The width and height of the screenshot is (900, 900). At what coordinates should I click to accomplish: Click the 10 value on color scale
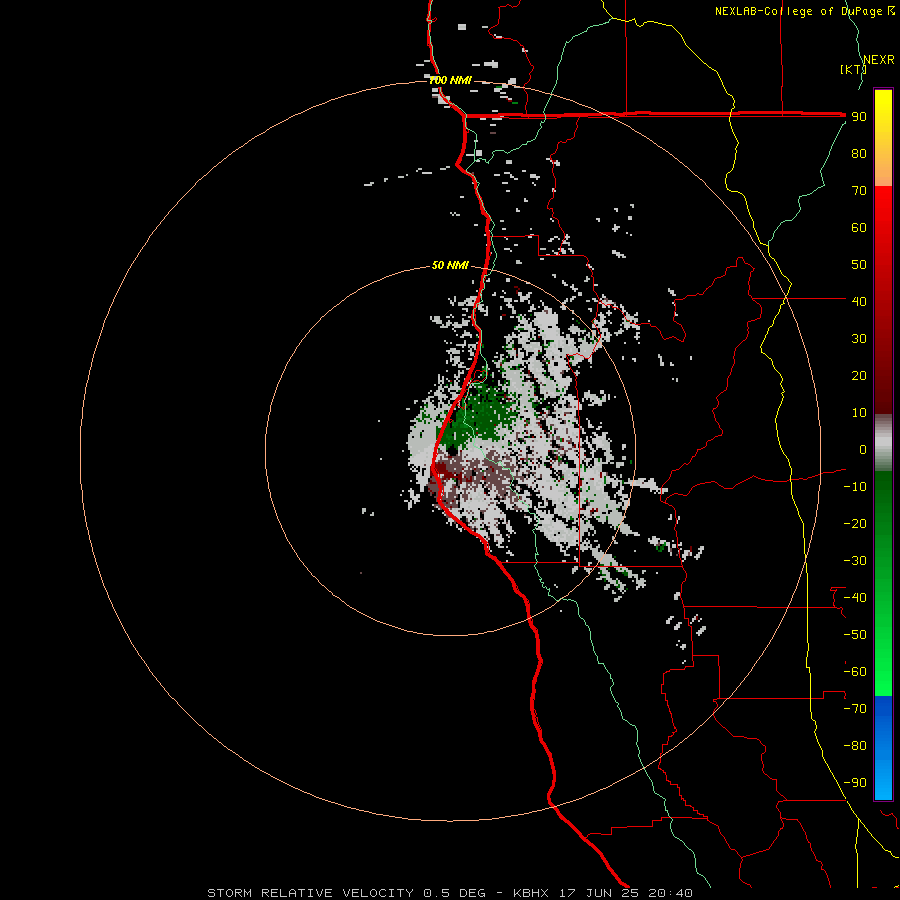tap(859, 413)
